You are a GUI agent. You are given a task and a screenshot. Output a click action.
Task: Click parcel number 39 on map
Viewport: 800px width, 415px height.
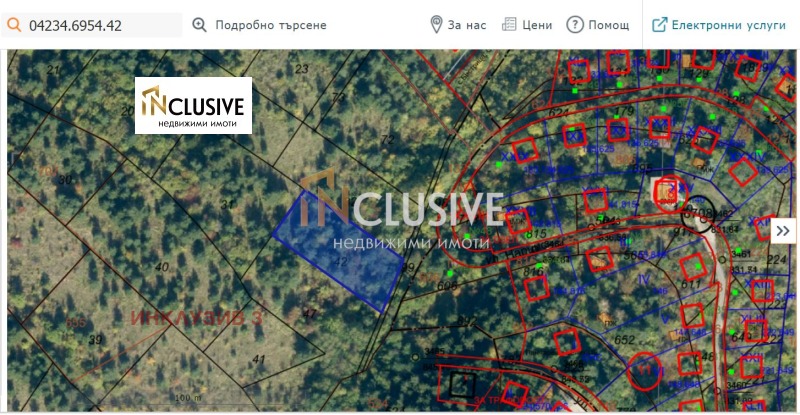click(x=95, y=339)
